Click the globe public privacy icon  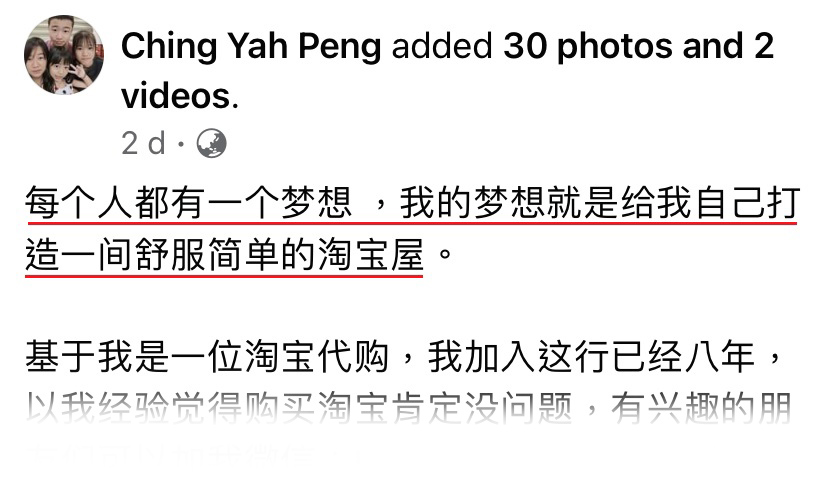pyautogui.click(x=211, y=143)
